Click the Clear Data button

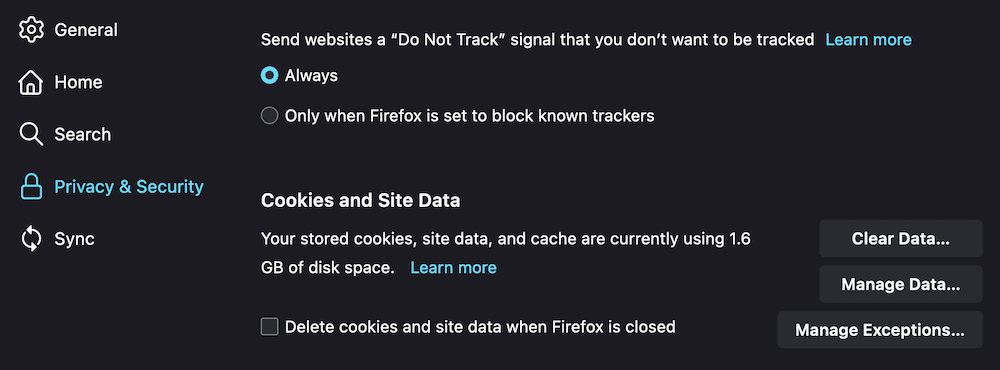(901, 239)
